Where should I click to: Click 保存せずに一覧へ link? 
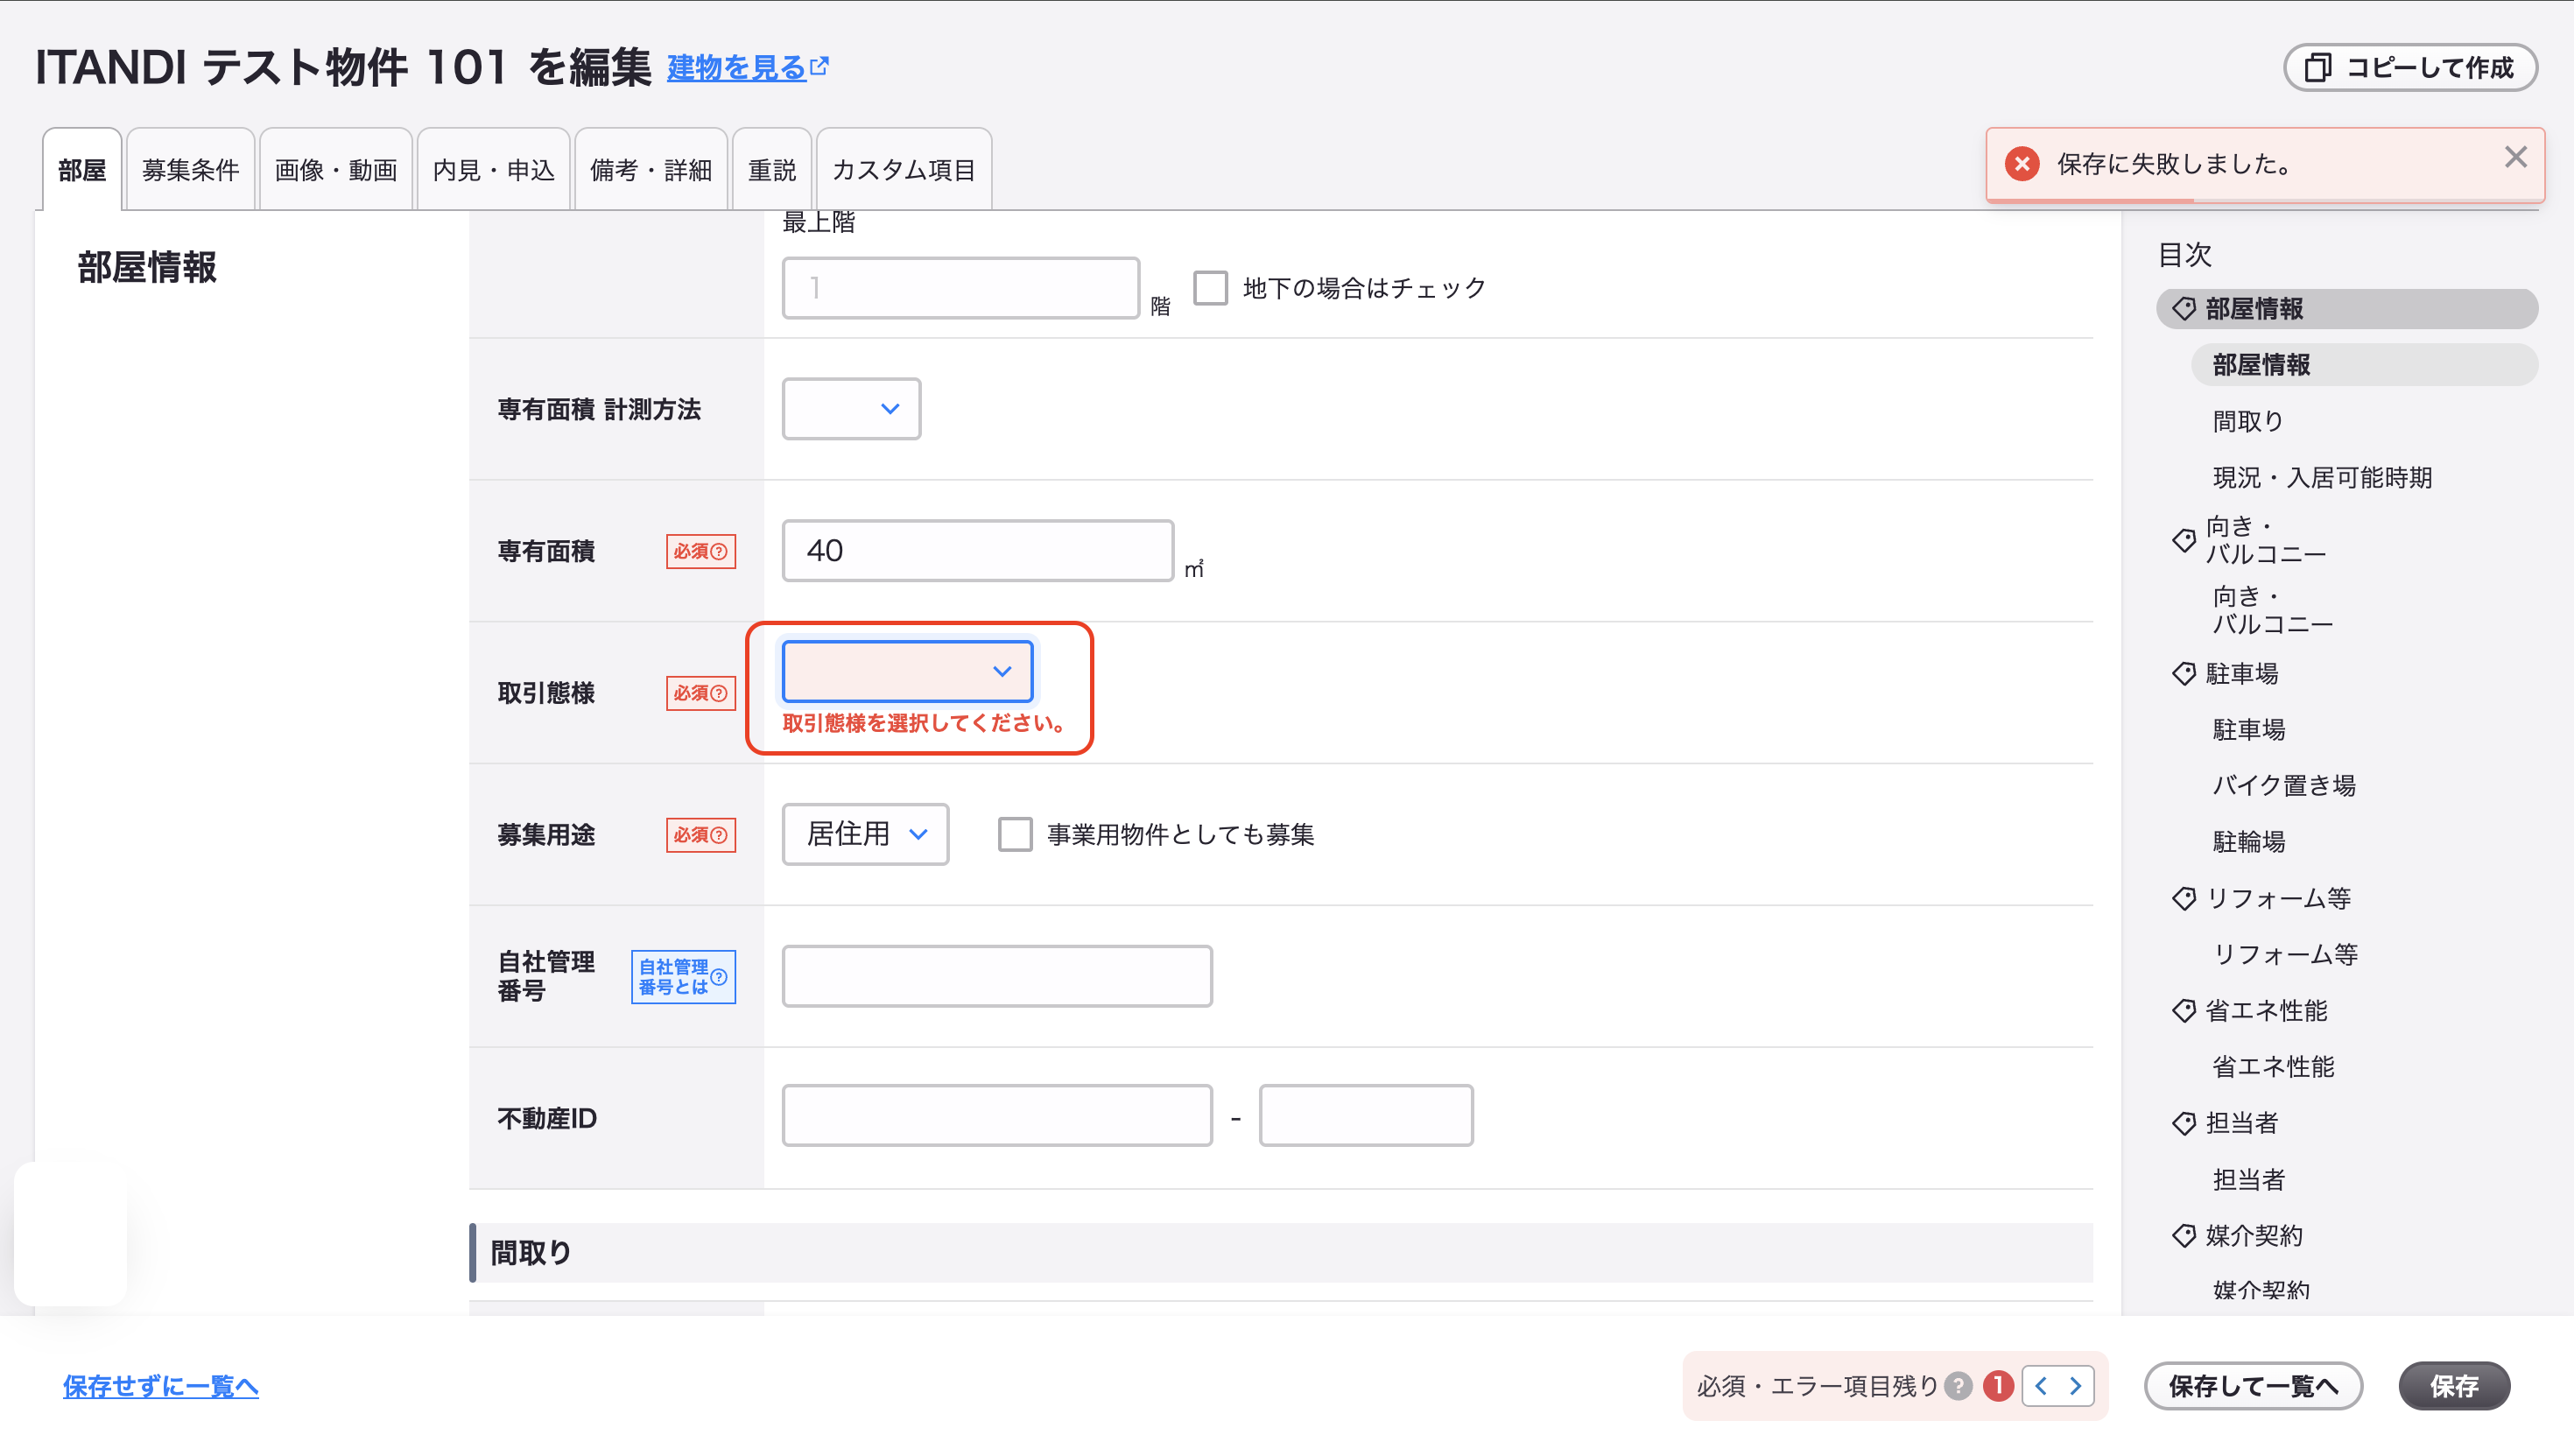click(161, 1386)
